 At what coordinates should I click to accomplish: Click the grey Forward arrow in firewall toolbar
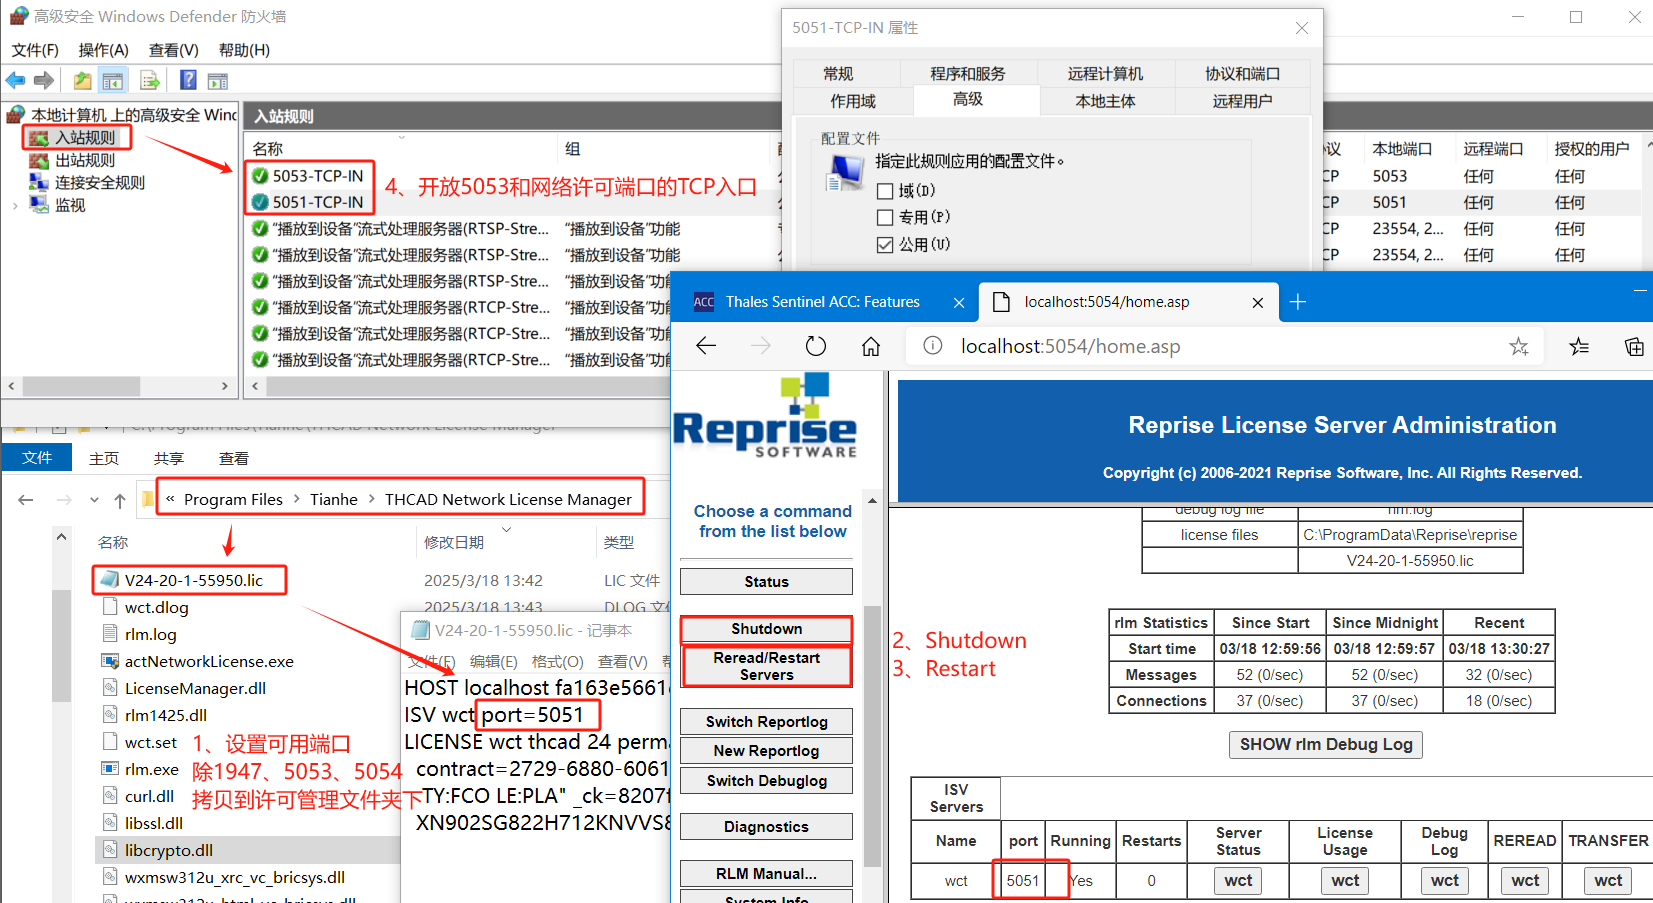point(44,81)
